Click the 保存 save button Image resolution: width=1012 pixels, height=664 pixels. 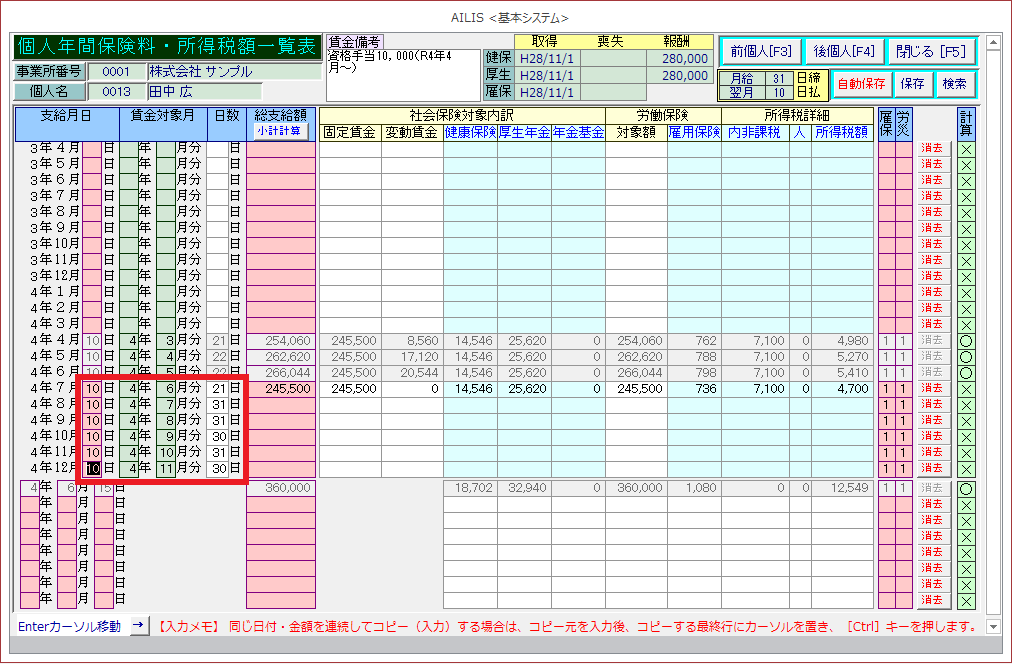(912, 84)
